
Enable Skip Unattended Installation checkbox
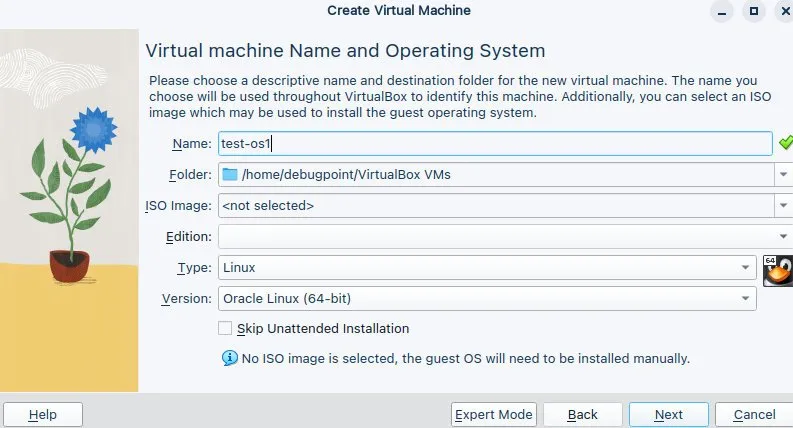tap(225, 328)
